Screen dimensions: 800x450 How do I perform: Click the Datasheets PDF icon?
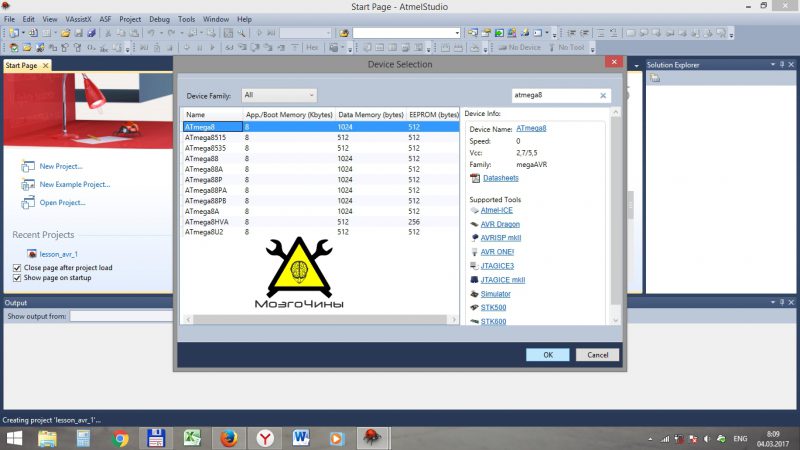click(475, 178)
